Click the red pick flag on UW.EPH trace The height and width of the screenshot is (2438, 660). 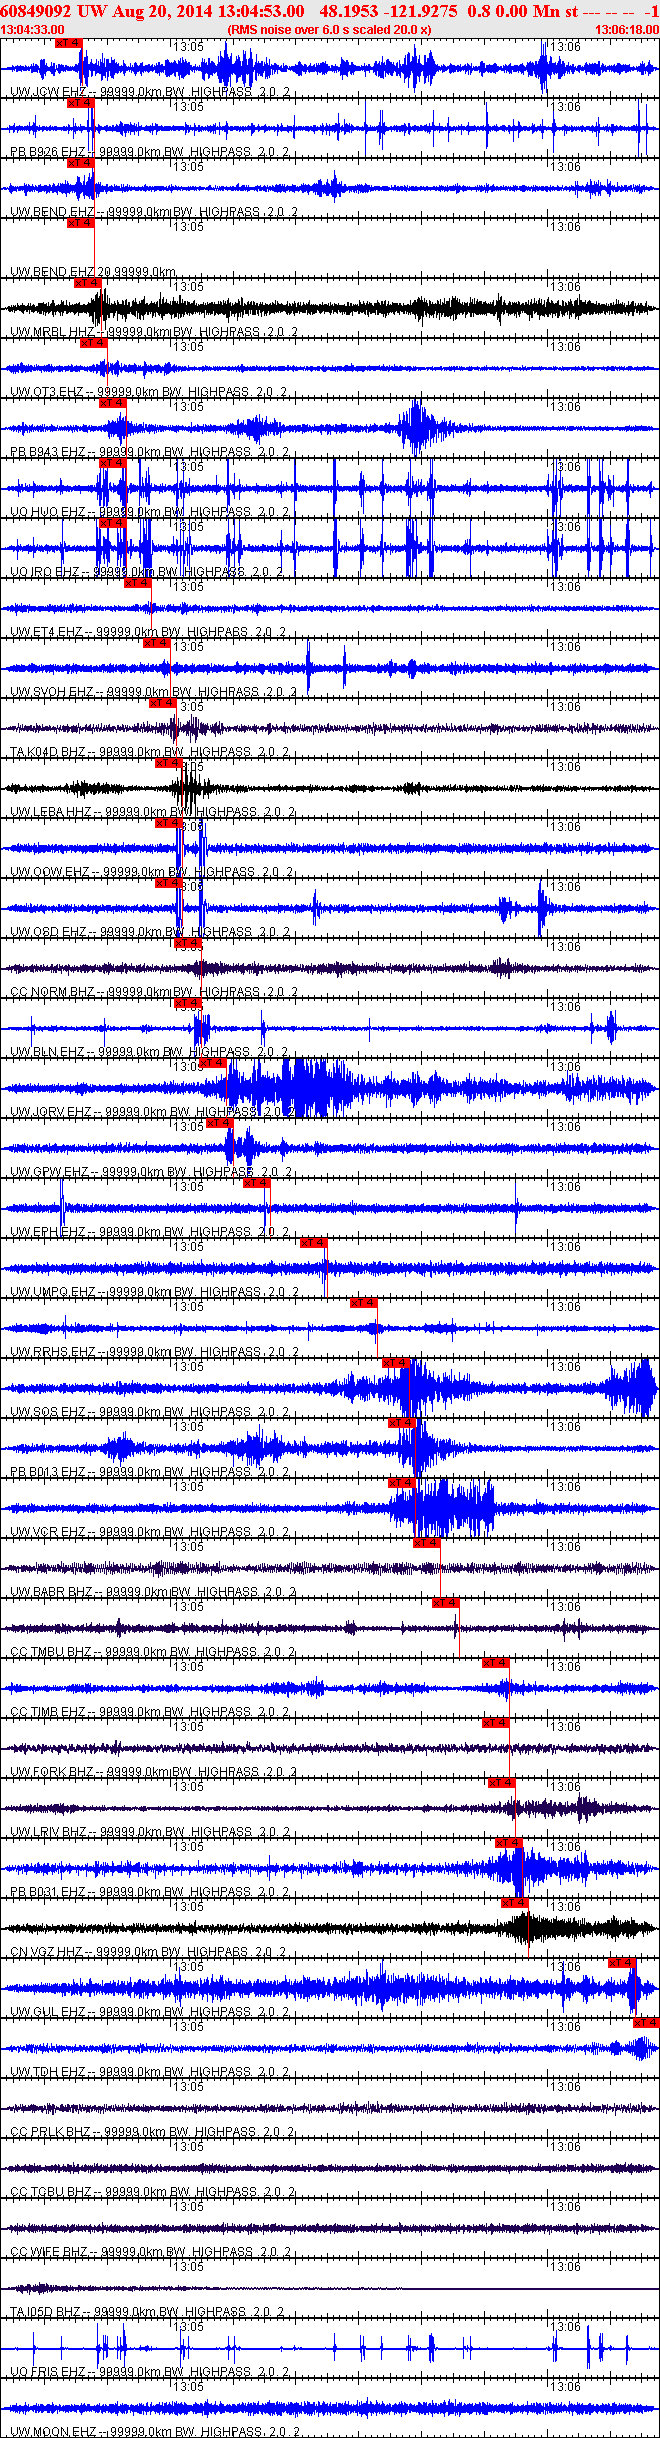pos(257,1183)
